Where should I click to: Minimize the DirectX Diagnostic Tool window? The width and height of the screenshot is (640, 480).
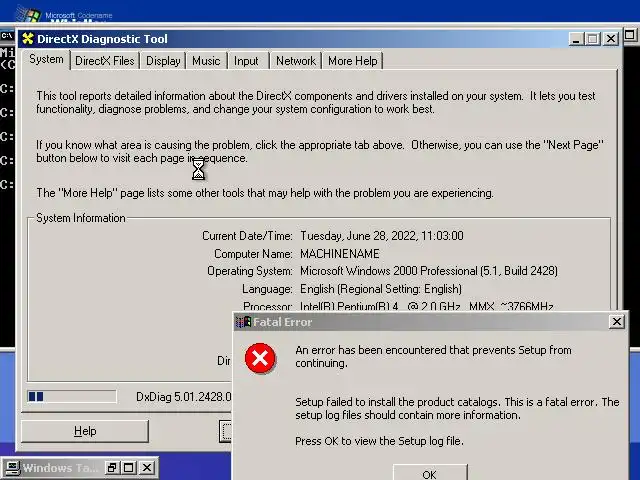(x=576, y=39)
